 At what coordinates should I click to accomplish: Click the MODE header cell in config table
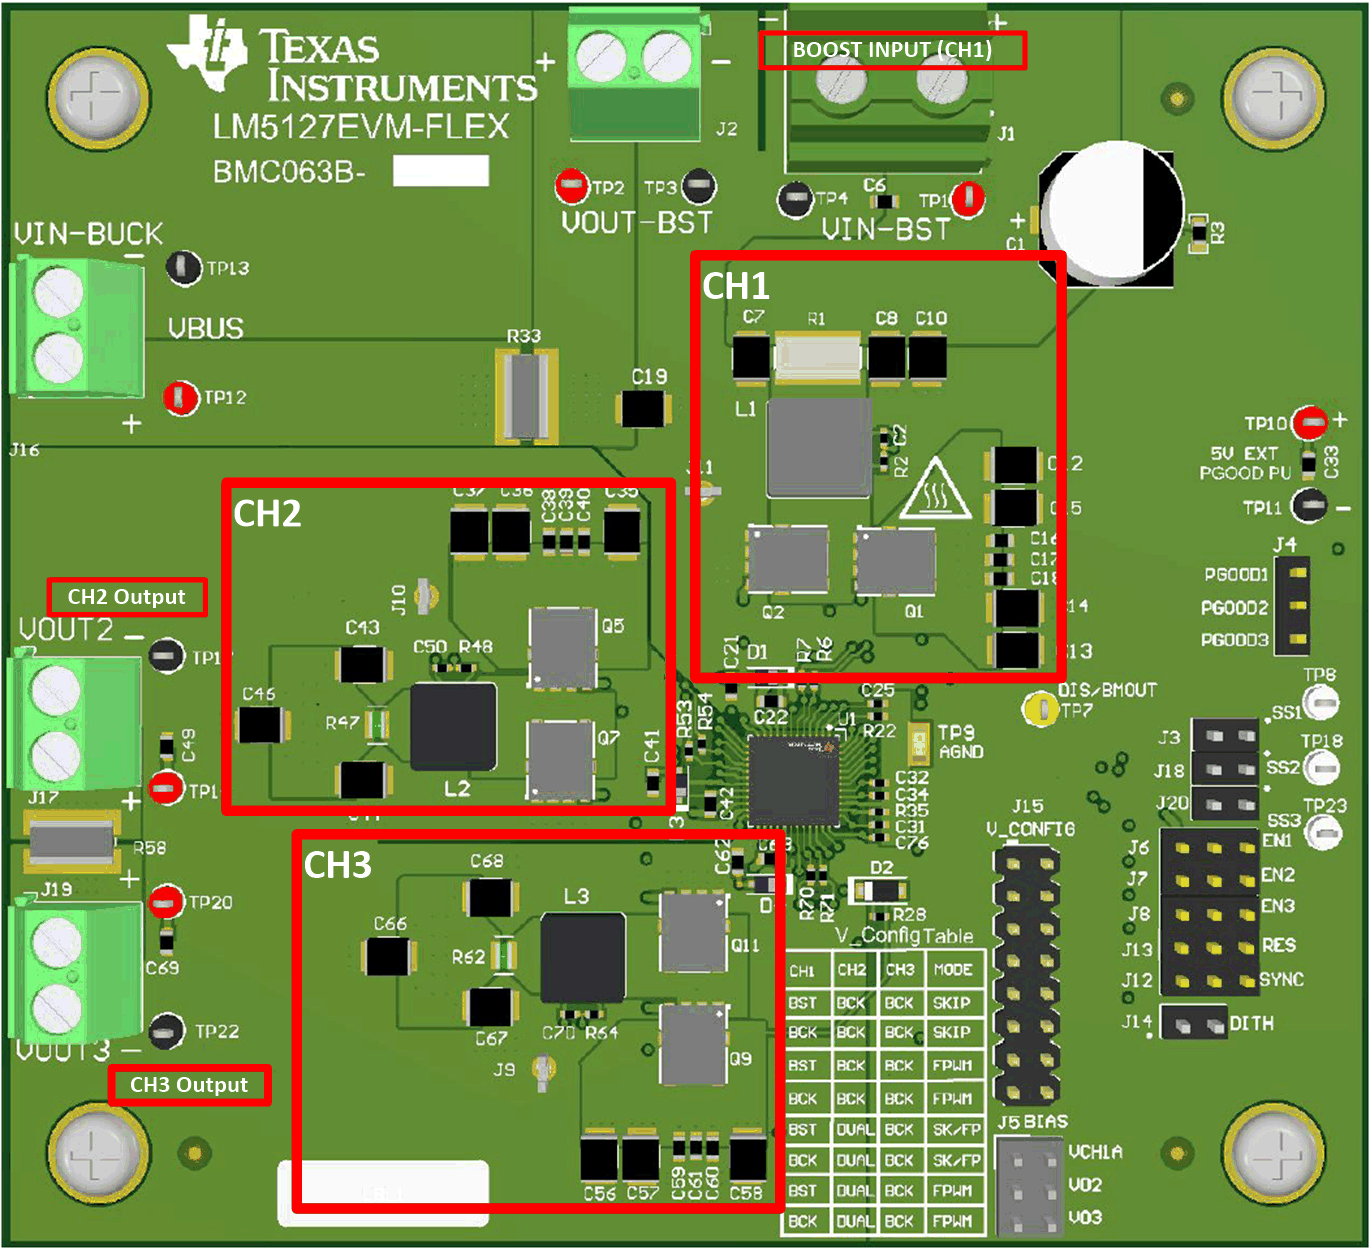point(953,970)
